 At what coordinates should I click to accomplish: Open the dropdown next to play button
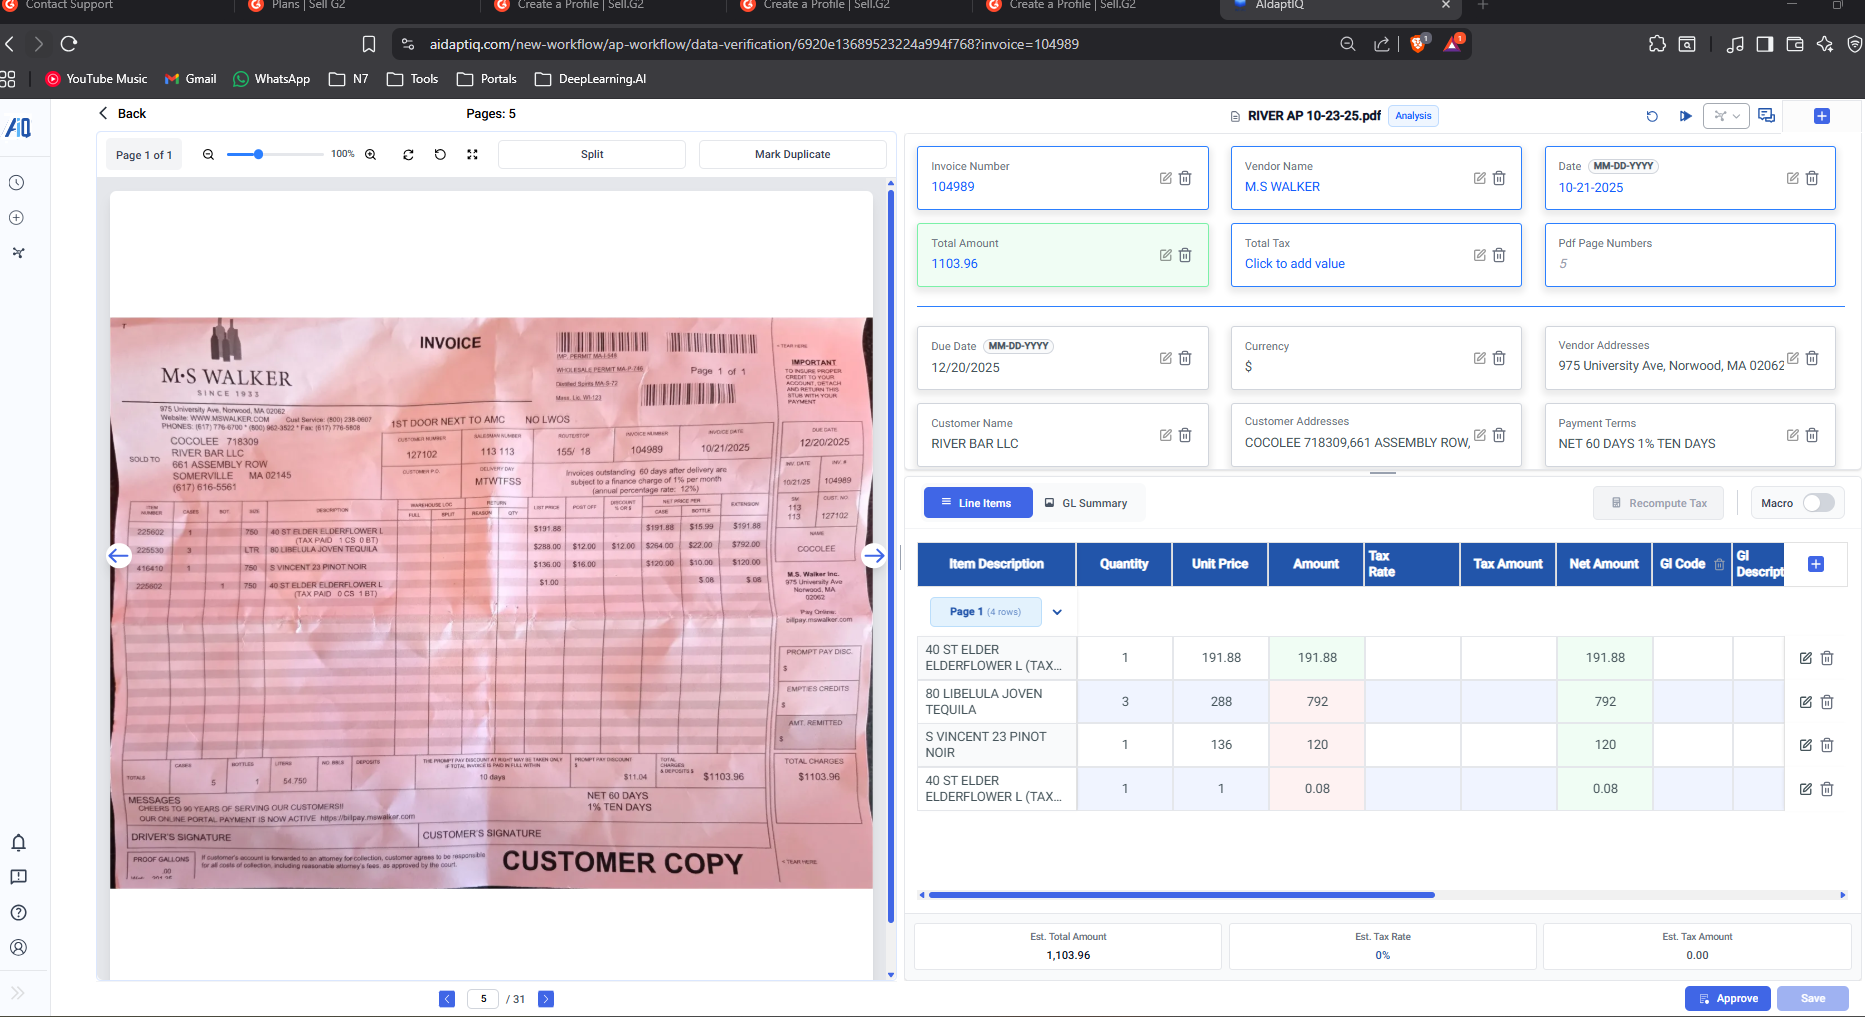[1726, 116]
